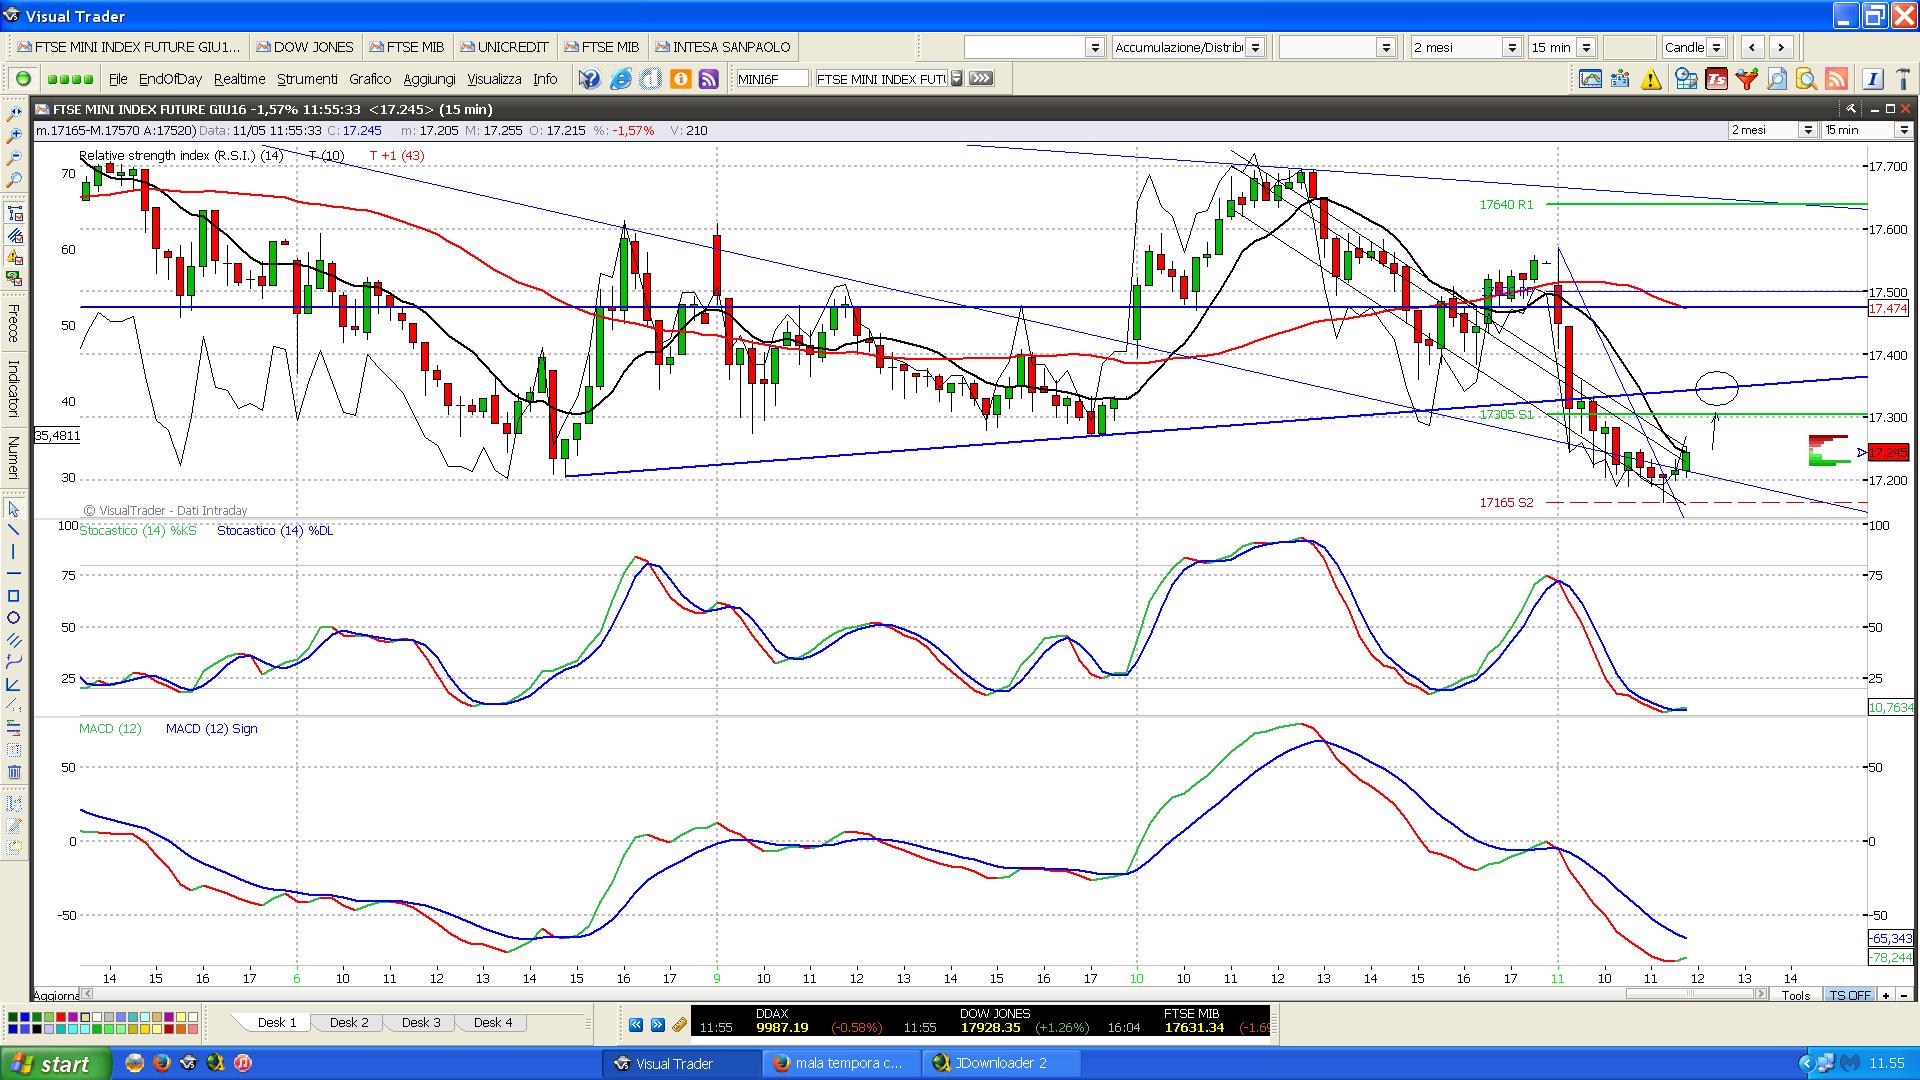
Task: Open the Numeri side panel tab
Action: [x=14, y=457]
